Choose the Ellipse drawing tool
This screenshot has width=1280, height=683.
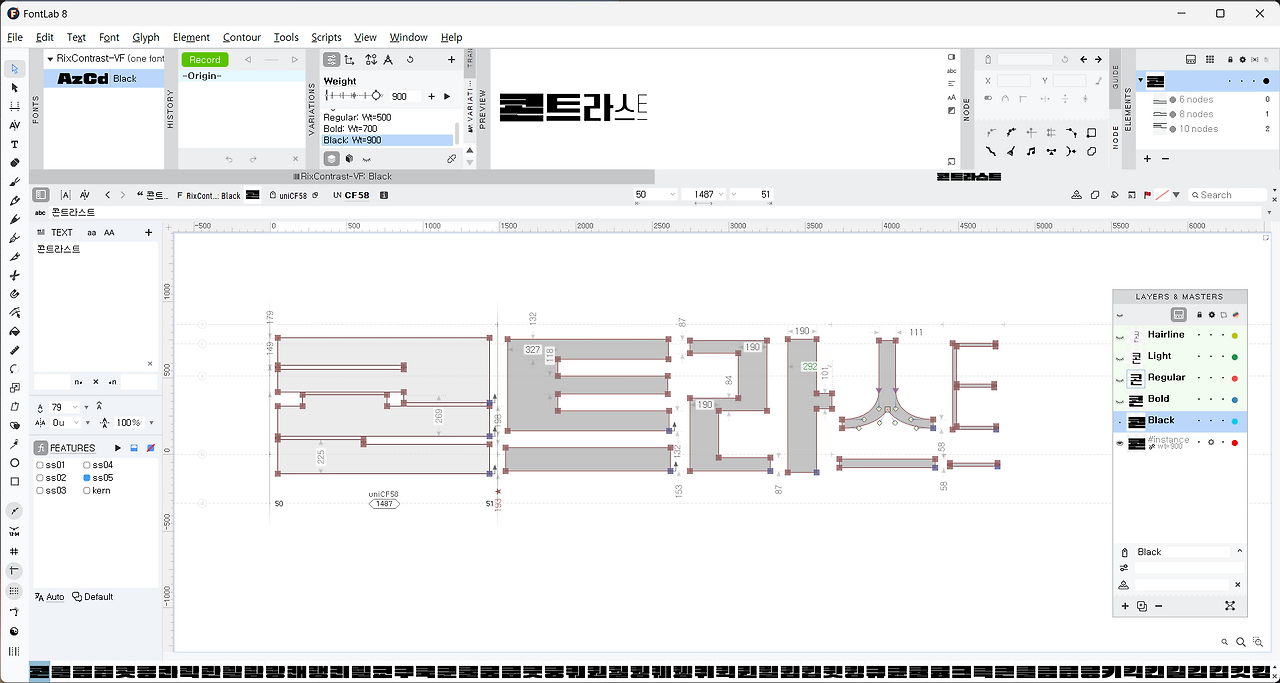click(14, 463)
